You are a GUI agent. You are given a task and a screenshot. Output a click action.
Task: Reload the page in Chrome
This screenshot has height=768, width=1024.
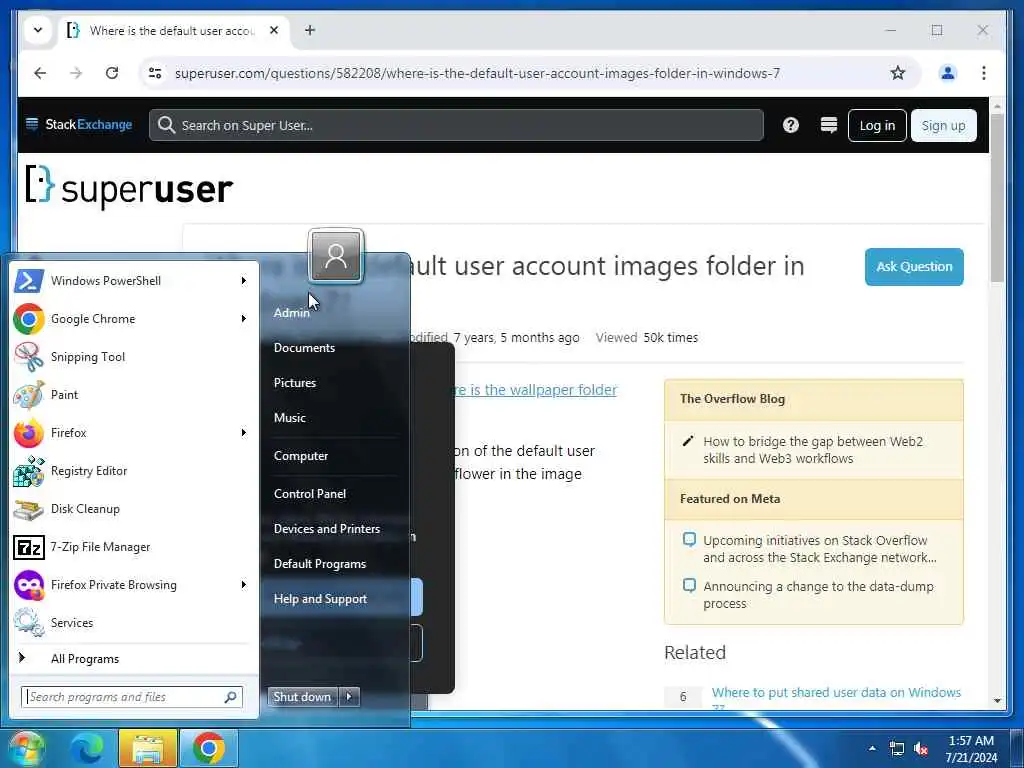(112, 73)
